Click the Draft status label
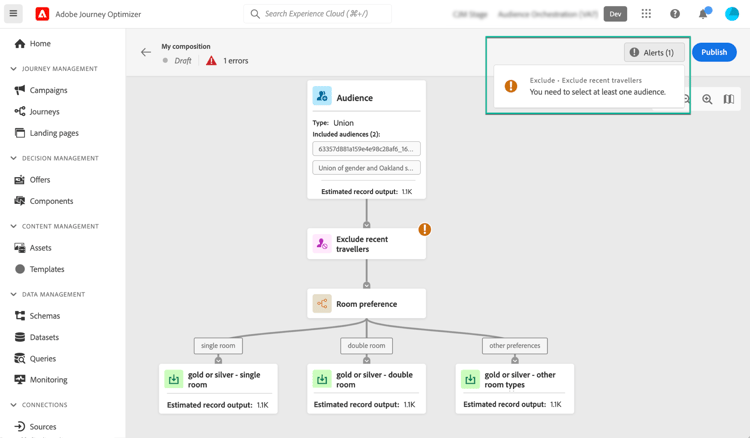Image resolution: width=750 pixels, height=438 pixels. click(183, 61)
